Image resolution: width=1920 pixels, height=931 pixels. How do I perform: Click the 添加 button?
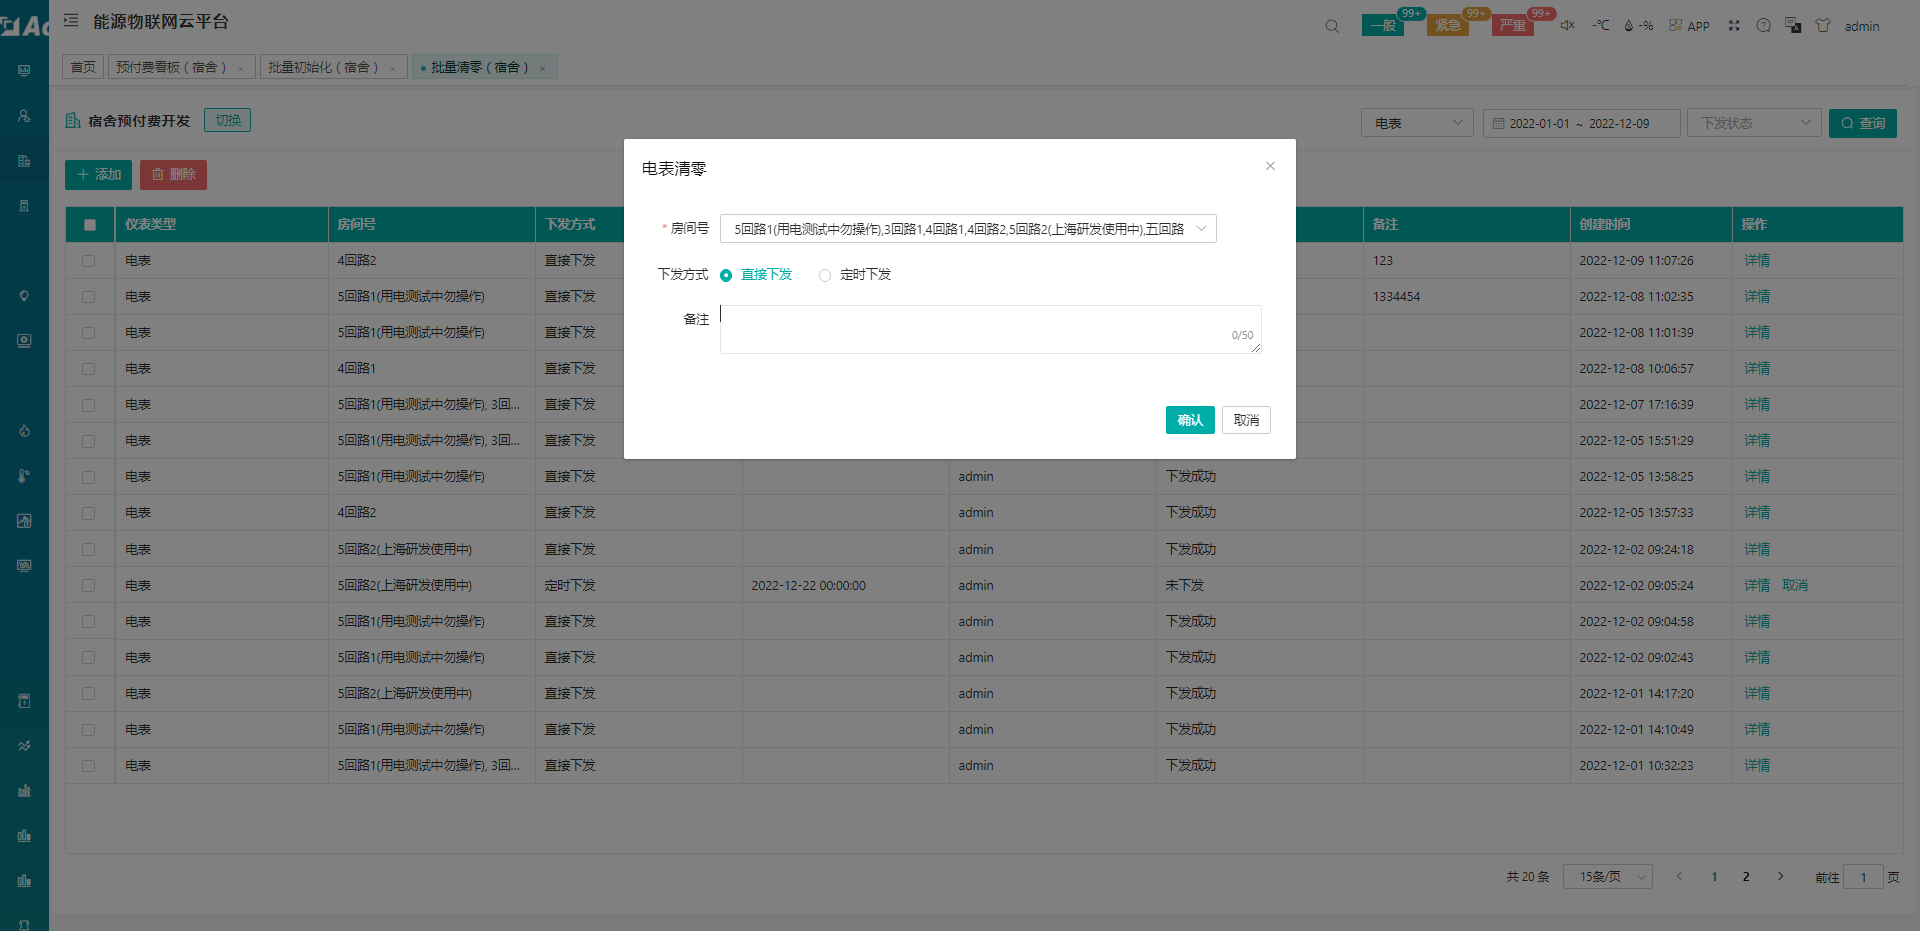98,175
